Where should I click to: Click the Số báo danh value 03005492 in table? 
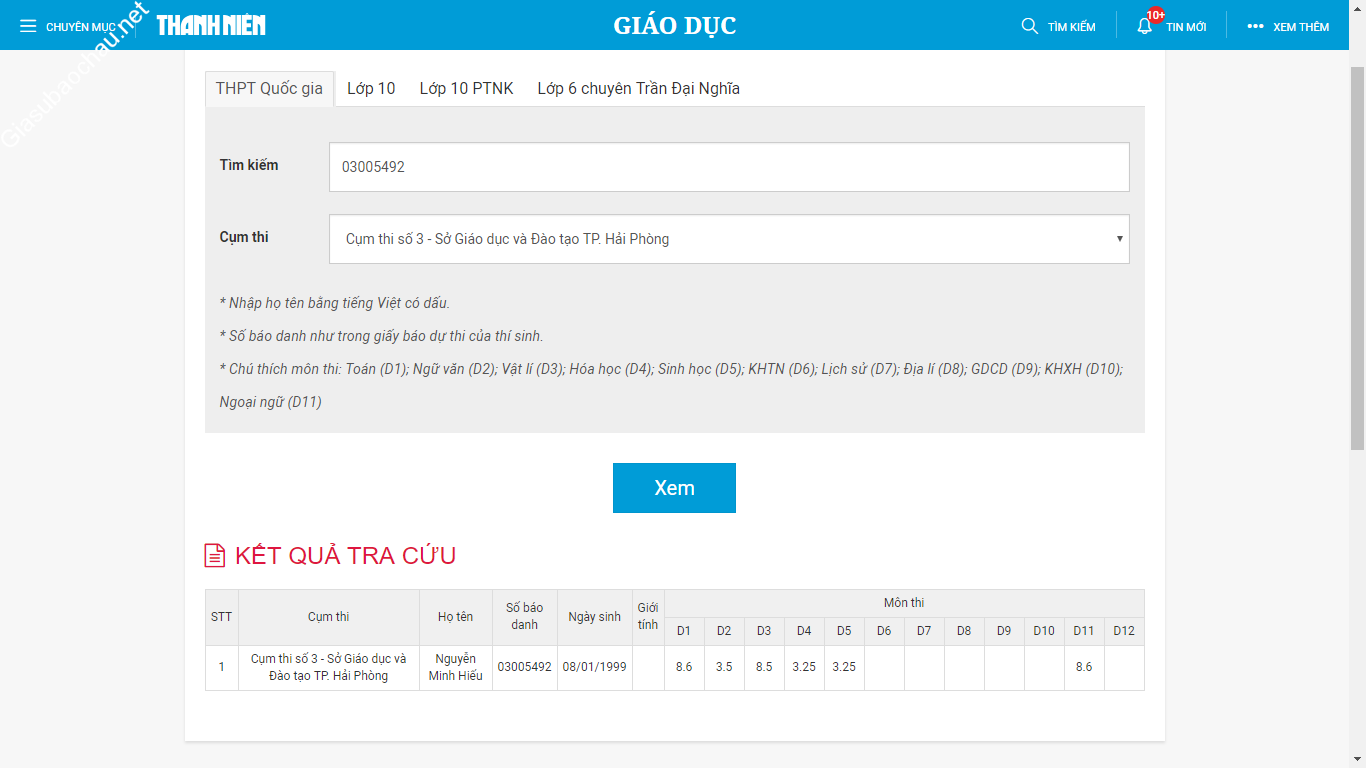pos(524,667)
